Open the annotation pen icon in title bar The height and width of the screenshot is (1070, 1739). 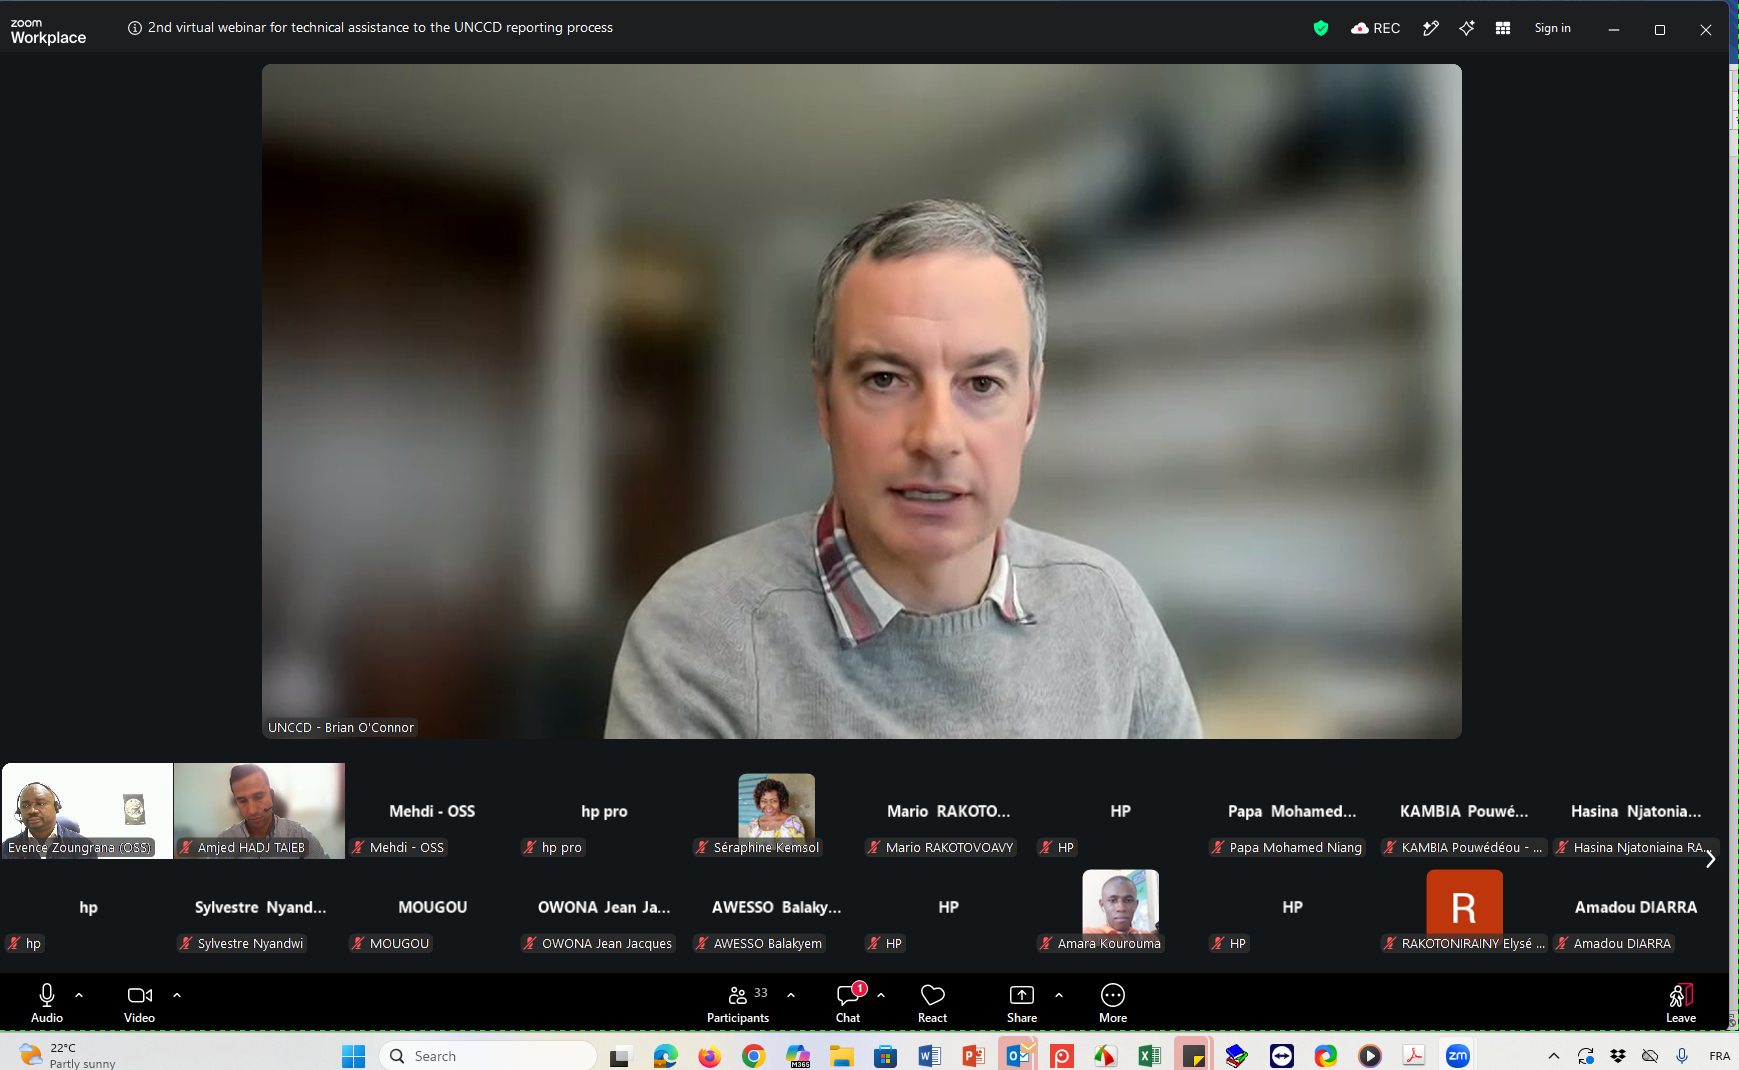pyautogui.click(x=1431, y=28)
